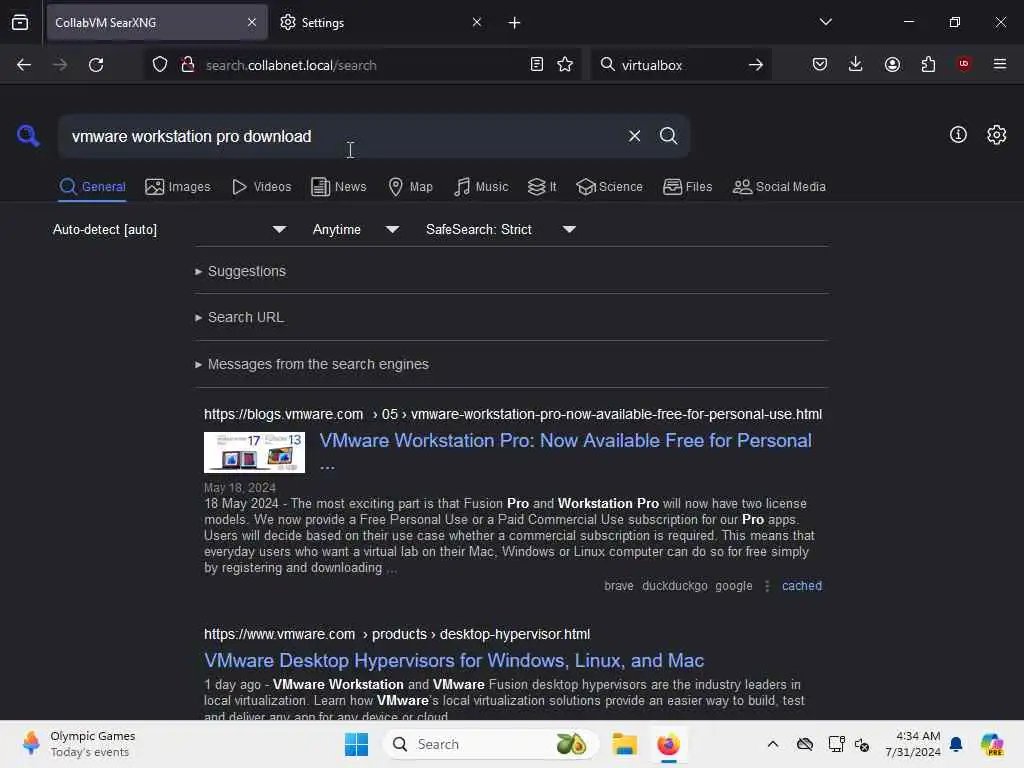
Task: Click the uBlock Origin extension icon
Action: pyautogui.click(x=964, y=64)
